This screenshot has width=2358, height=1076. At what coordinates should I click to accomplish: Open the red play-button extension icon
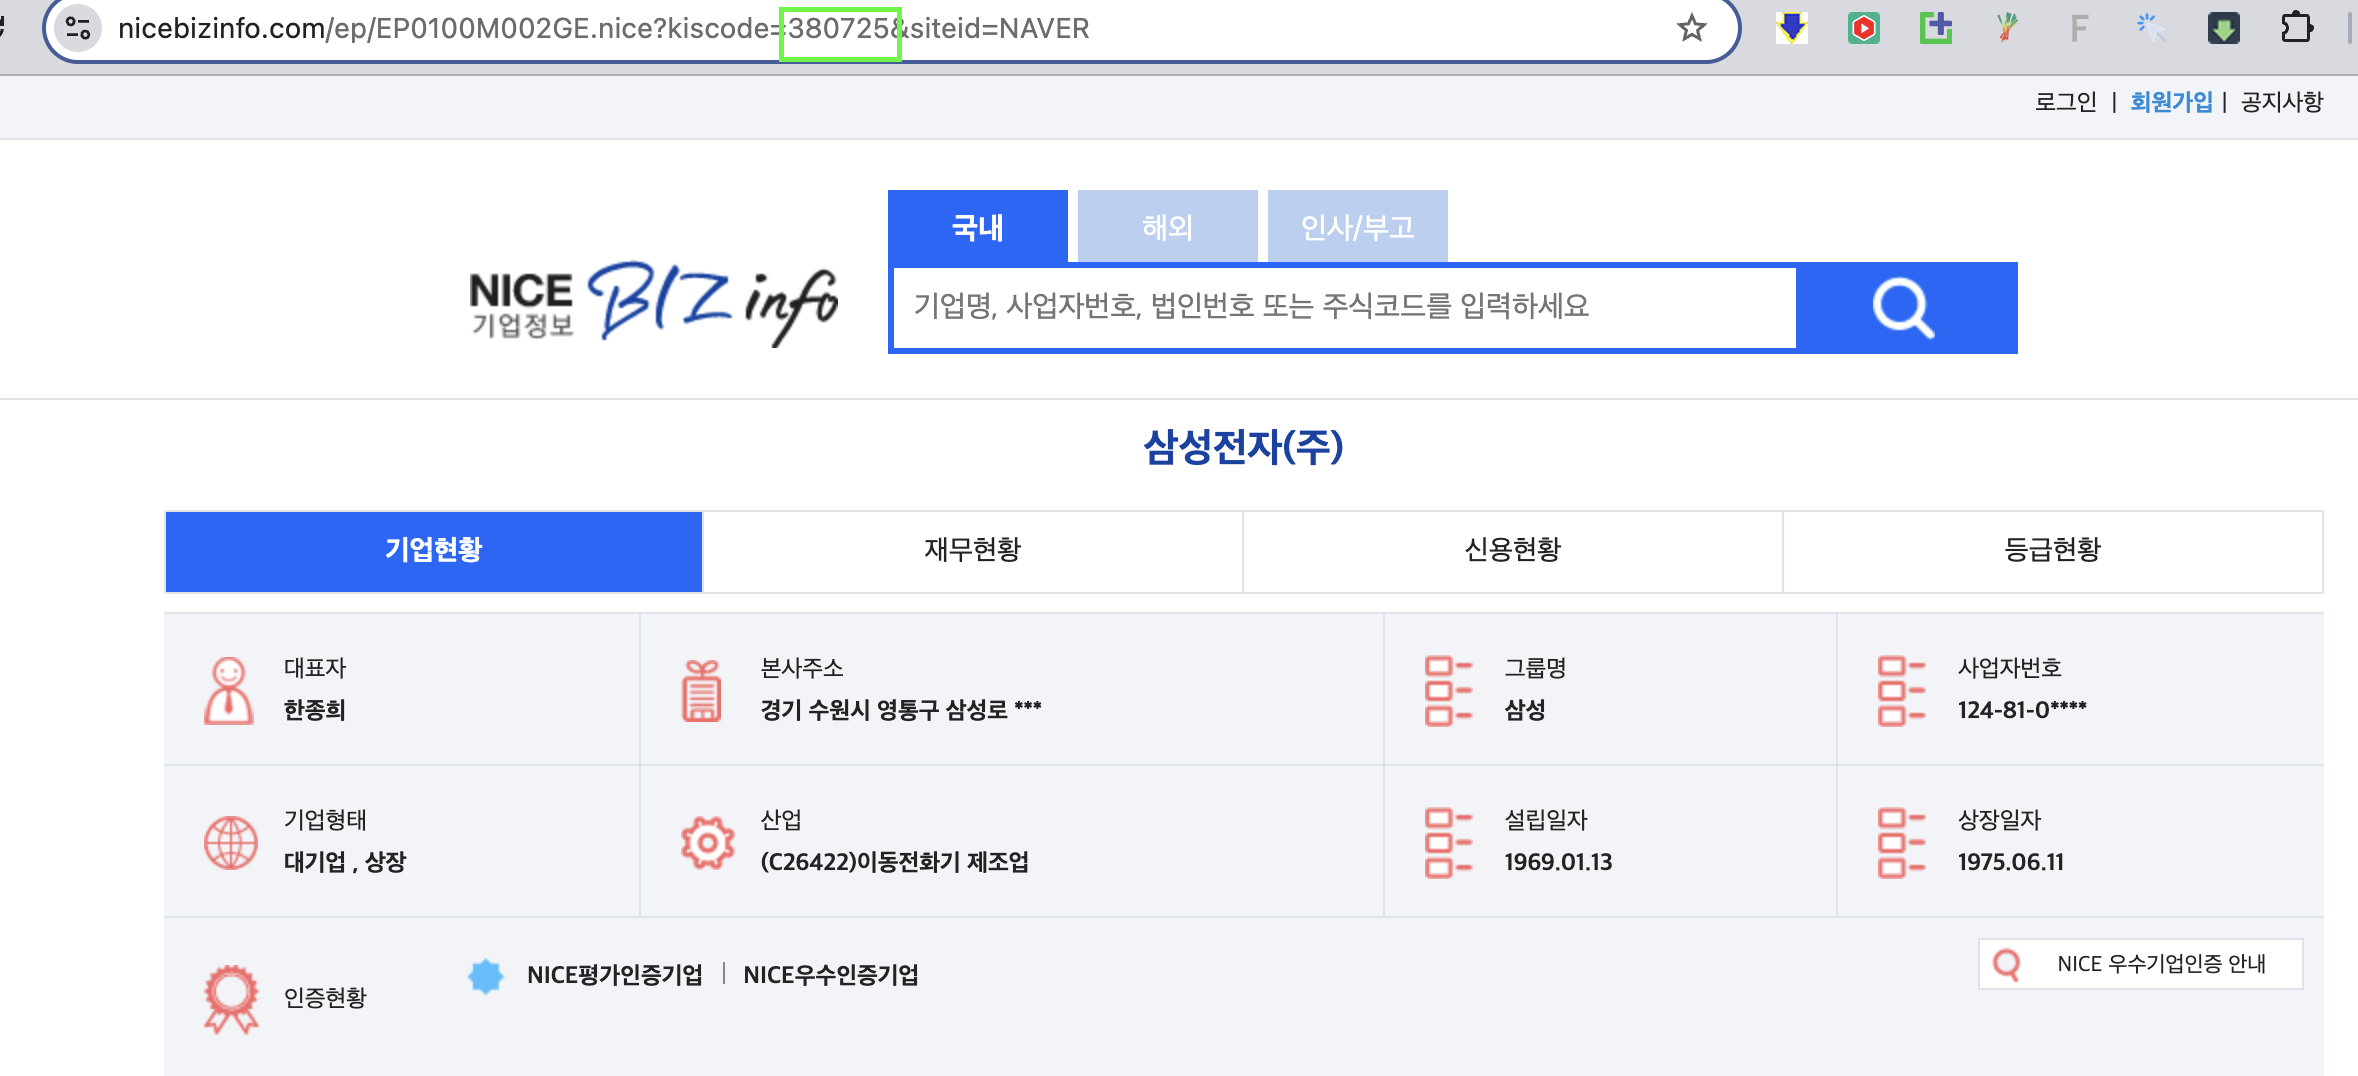[1863, 28]
